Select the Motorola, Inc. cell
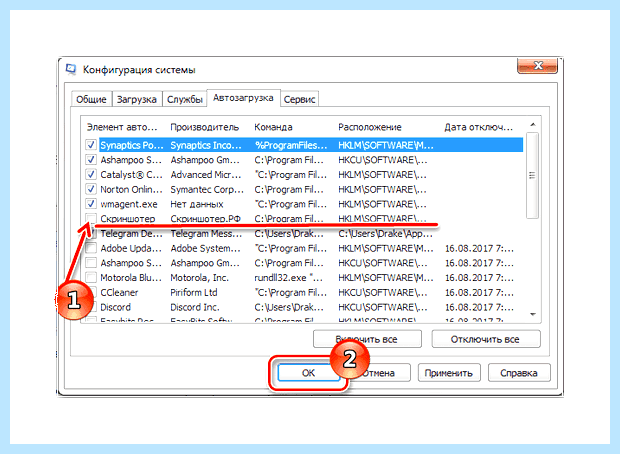The image size is (620, 454). pos(200,278)
